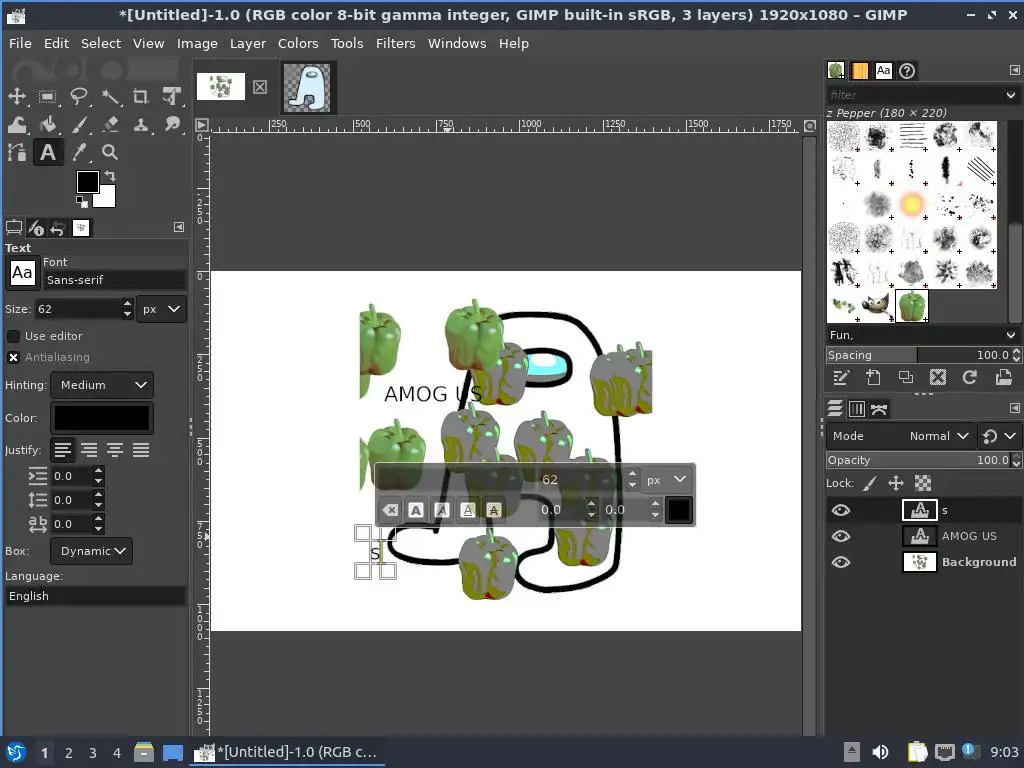Screen dimensions: 1024x768
Task: Toggle bold in text overlay toolbar
Action: 416,510
